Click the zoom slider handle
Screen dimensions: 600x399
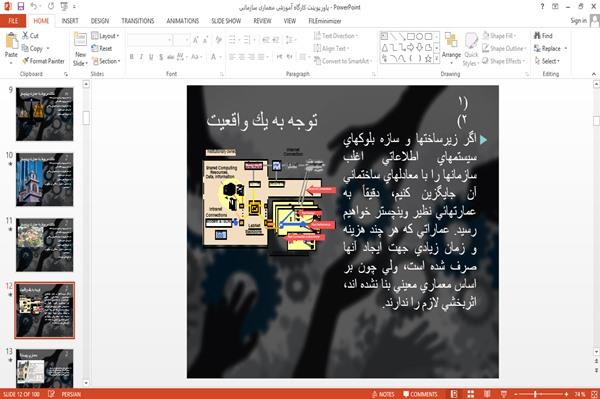point(535,394)
